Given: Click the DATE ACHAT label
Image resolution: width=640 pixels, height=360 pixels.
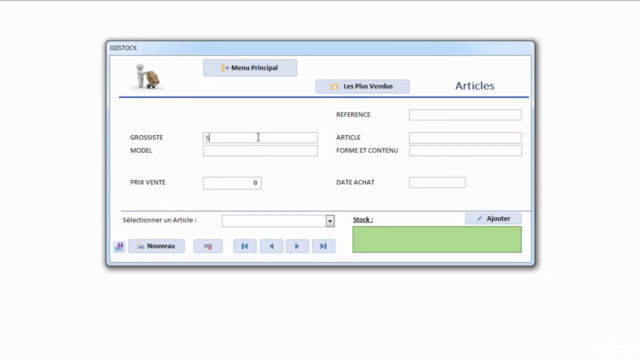Looking at the screenshot, I should tap(355, 182).
